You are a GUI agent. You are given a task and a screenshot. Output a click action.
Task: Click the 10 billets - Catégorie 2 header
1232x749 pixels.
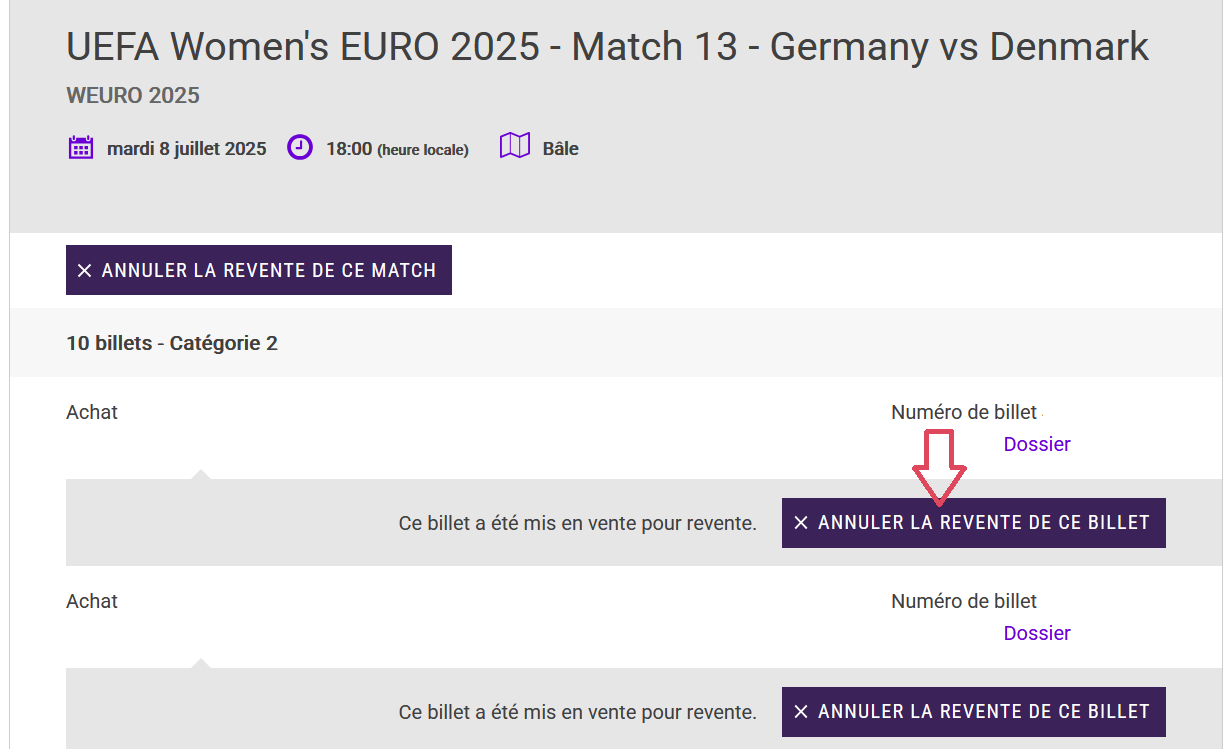pyautogui.click(x=172, y=343)
